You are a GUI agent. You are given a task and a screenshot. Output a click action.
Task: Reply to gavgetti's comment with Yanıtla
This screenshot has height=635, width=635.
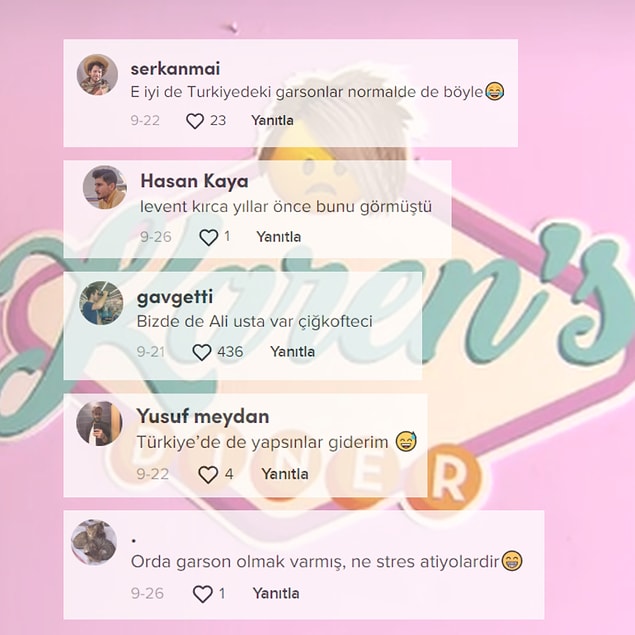click(292, 352)
